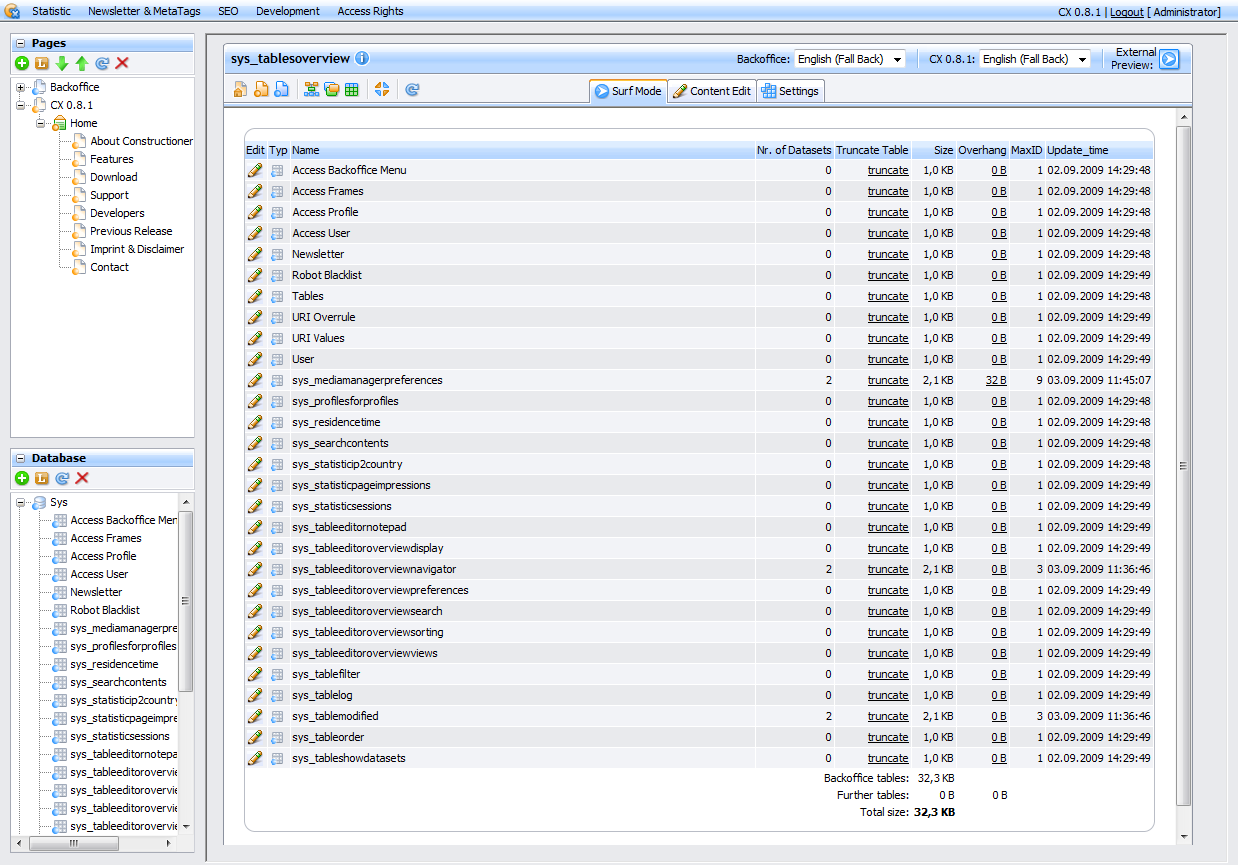Select Previous Release page in Pages tree

click(131, 231)
